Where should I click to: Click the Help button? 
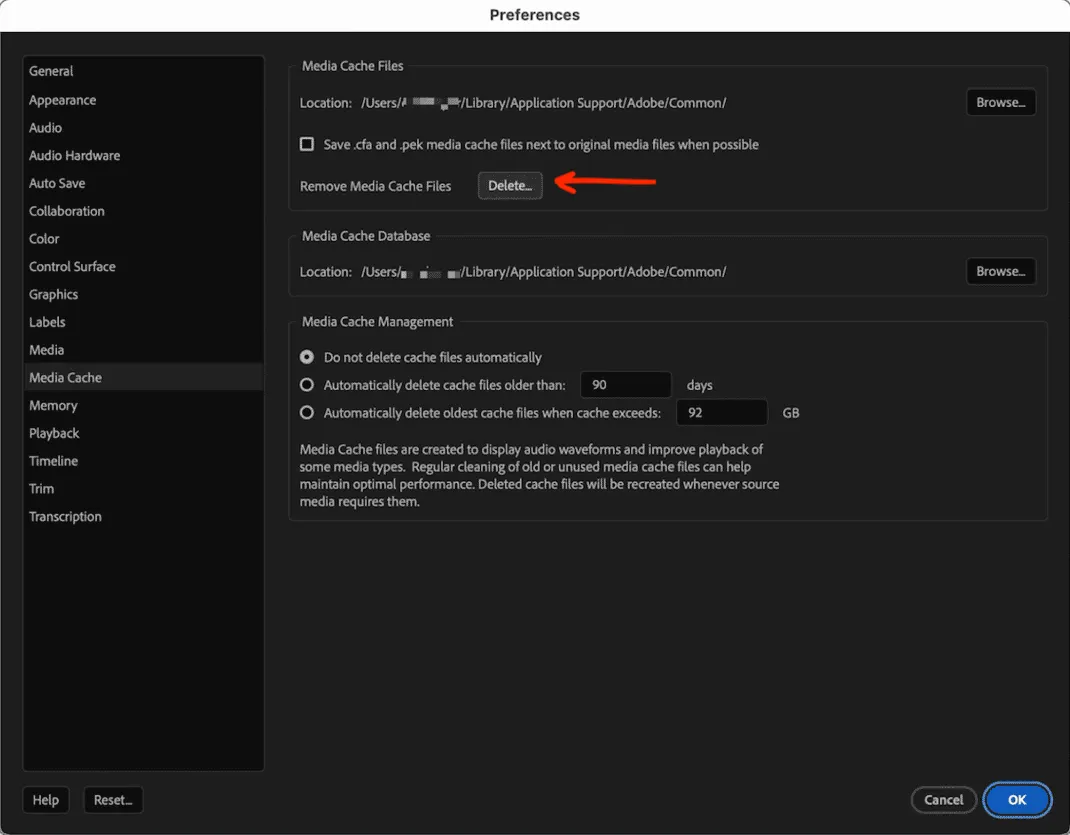[x=46, y=800]
